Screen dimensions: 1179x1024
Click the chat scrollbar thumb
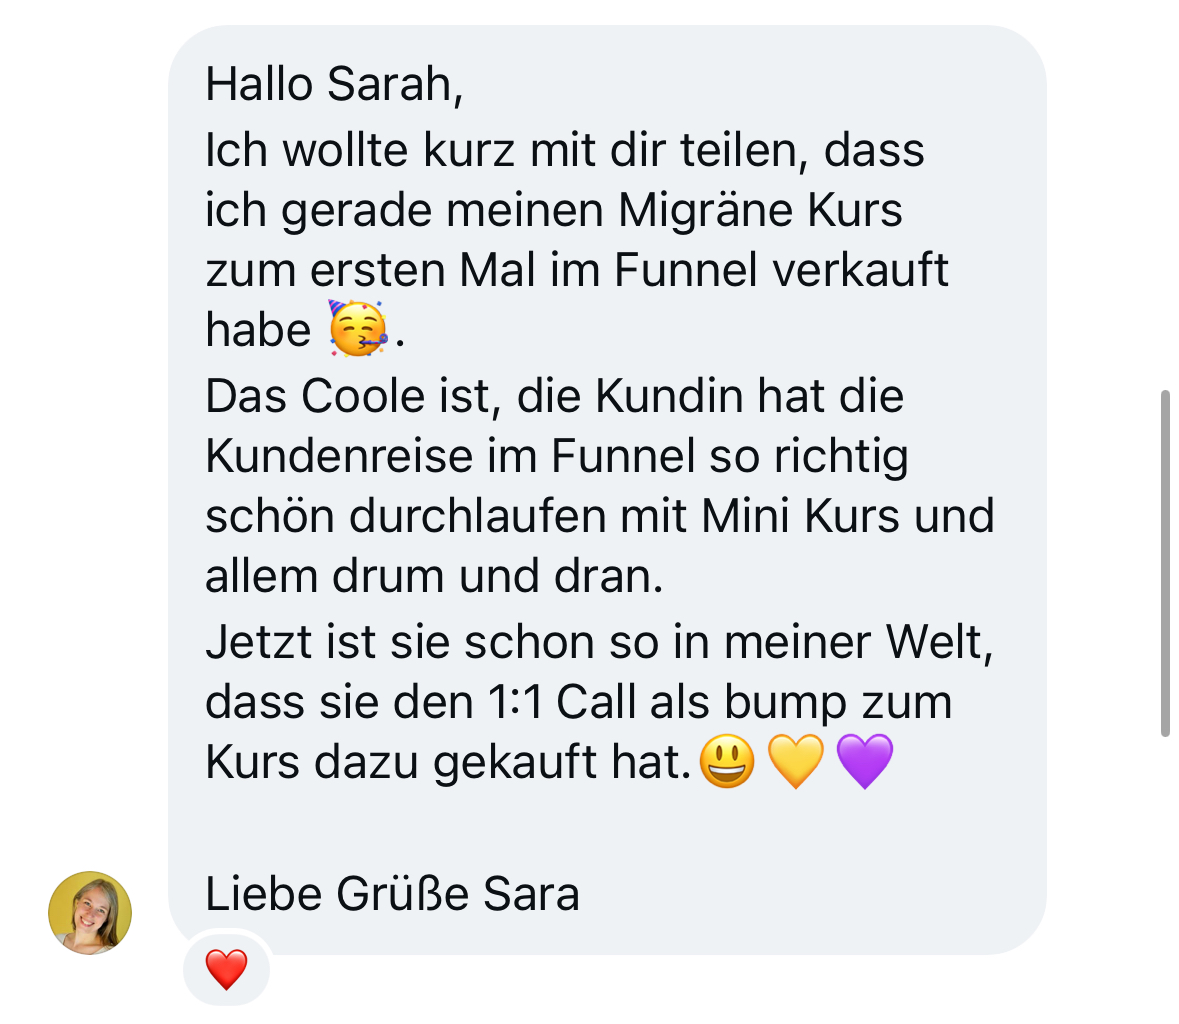pyautogui.click(x=1164, y=563)
